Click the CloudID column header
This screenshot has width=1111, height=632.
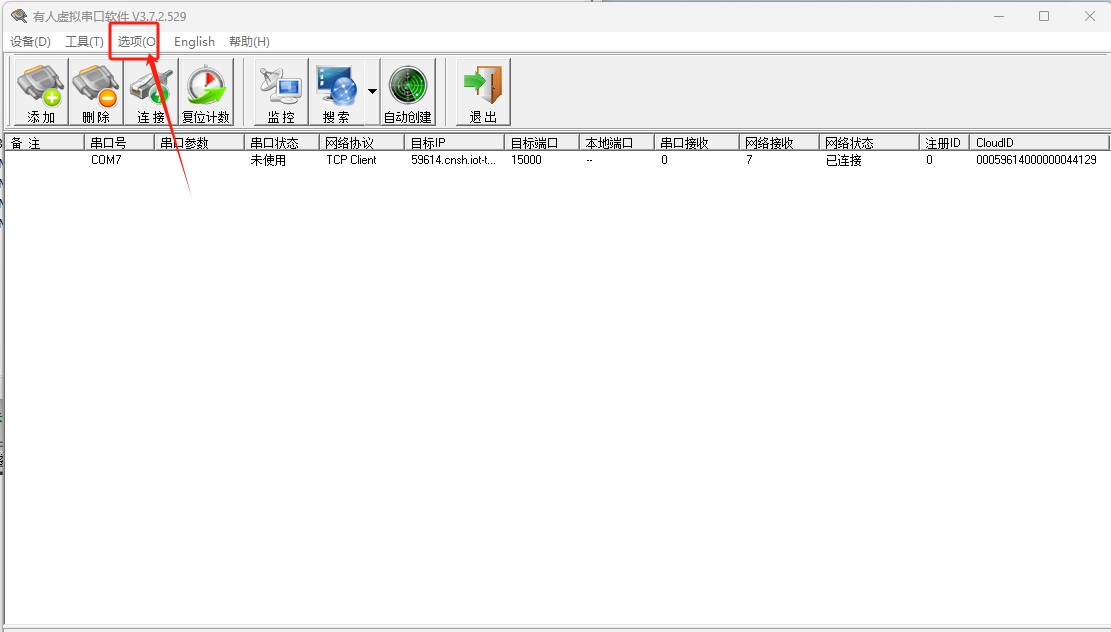(x=1038, y=143)
